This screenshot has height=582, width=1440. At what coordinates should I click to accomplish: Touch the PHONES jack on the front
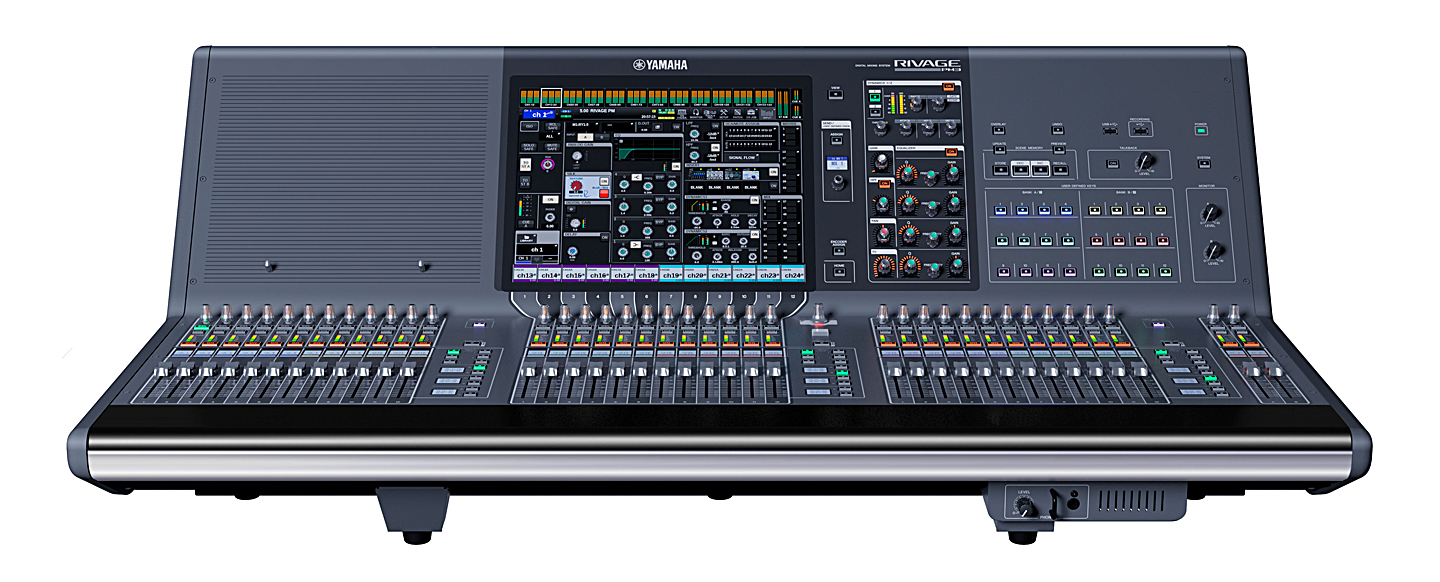coord(1074,505)
